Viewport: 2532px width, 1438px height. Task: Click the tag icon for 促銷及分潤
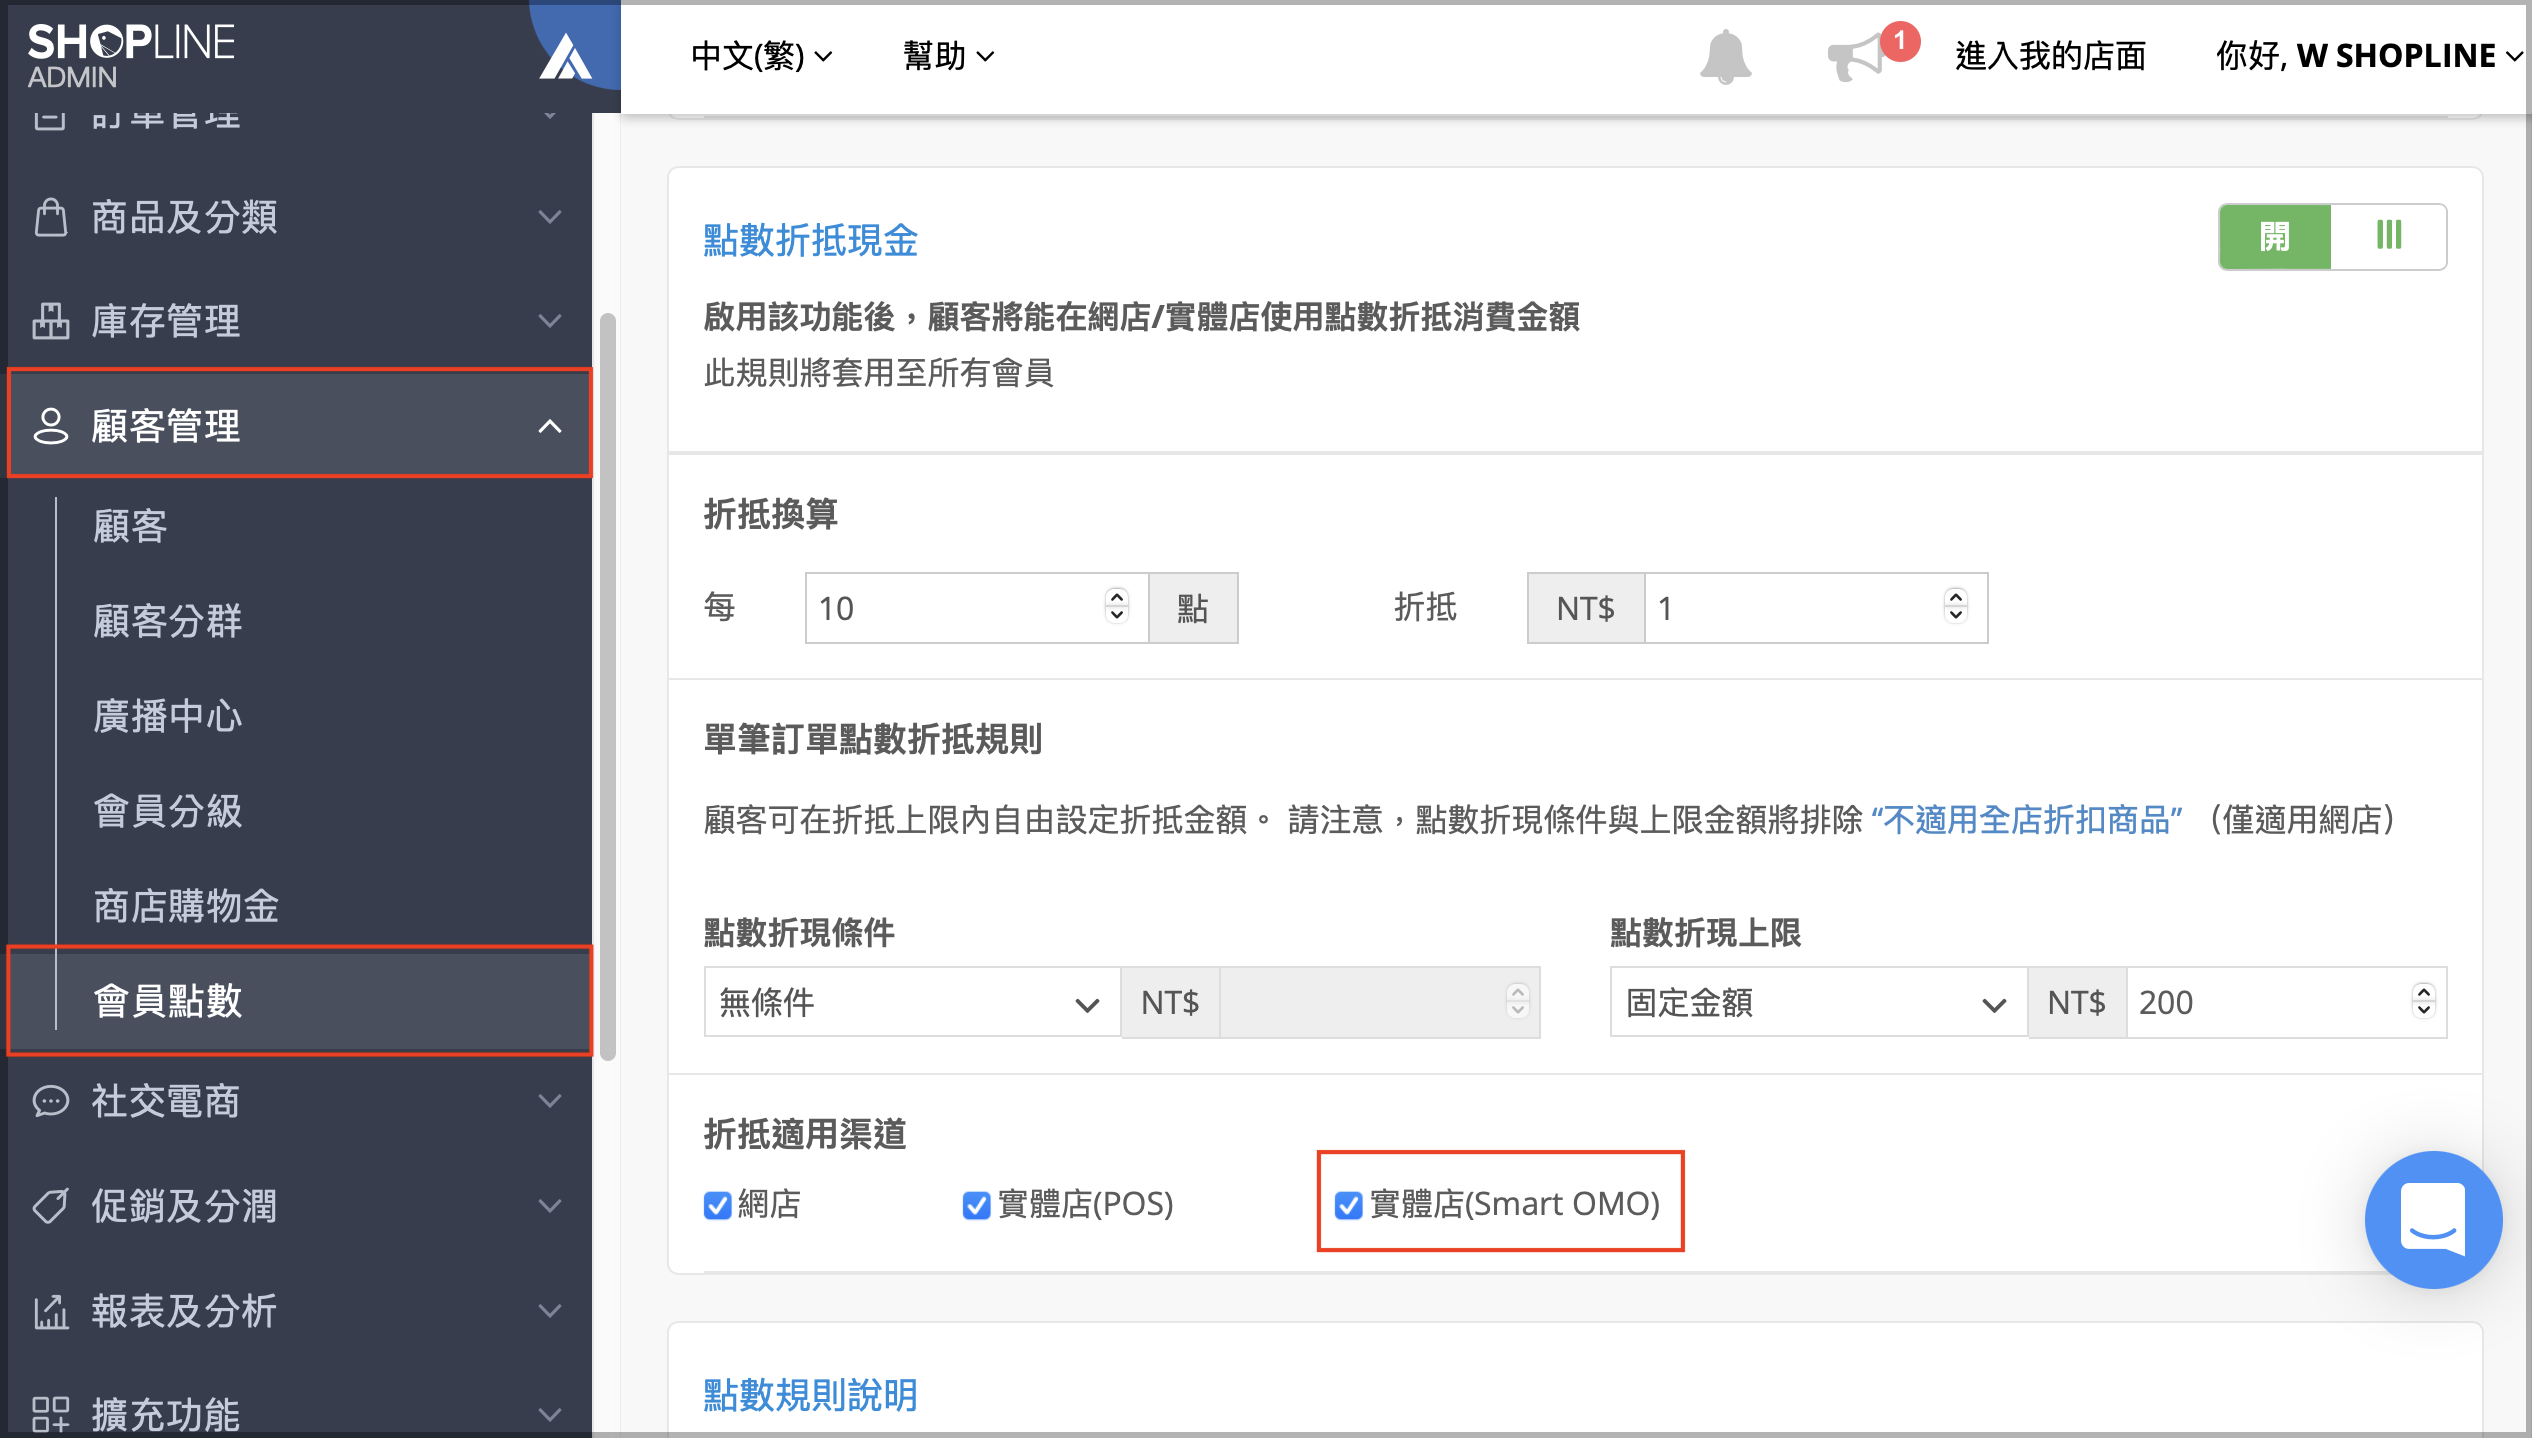pyautogui.click(x=50, y=1206)
